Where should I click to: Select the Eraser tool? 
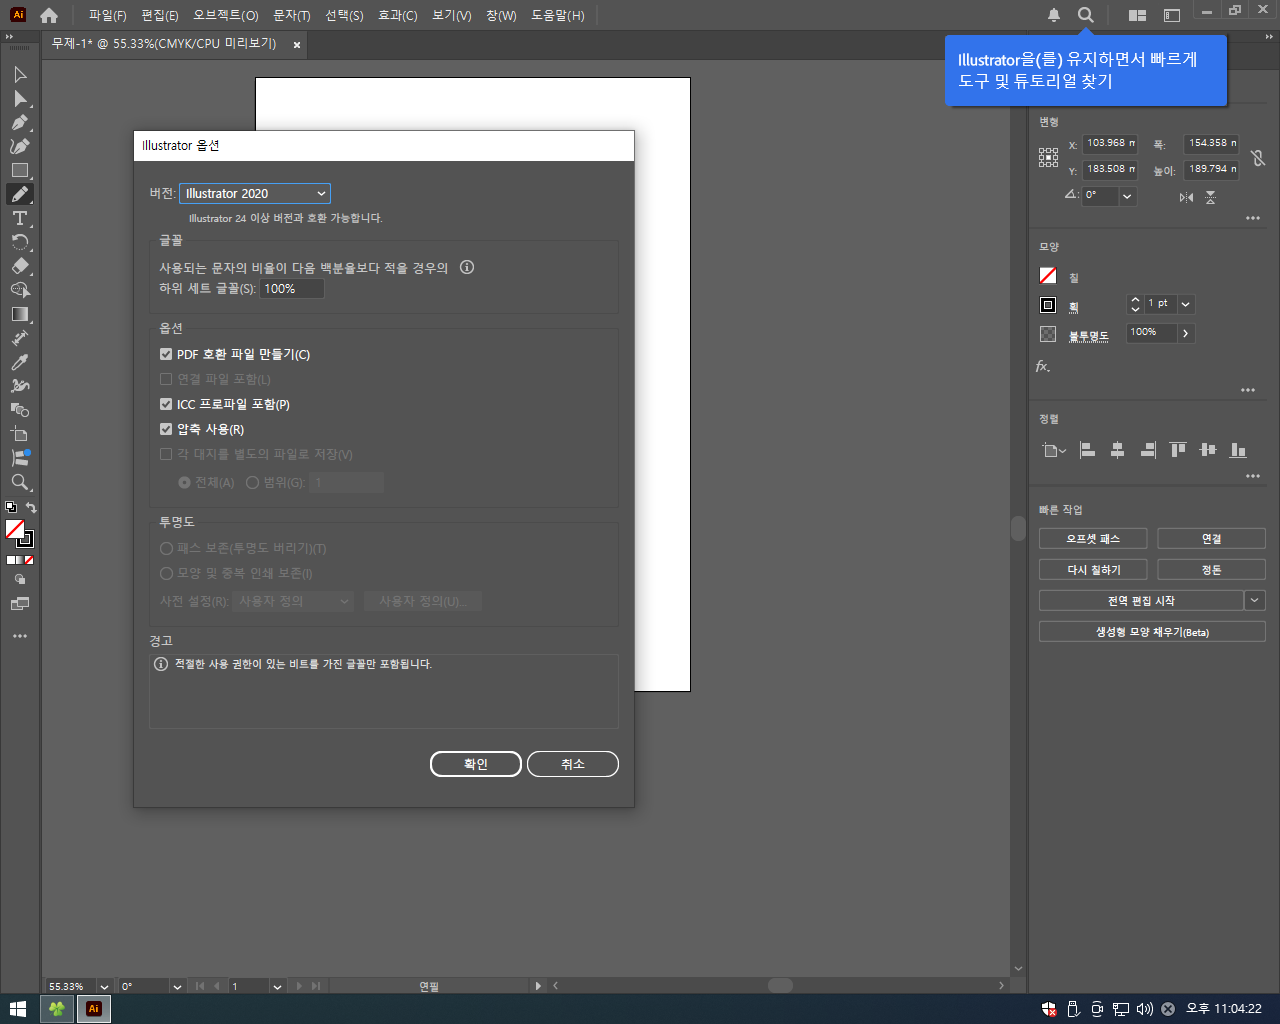20,266
